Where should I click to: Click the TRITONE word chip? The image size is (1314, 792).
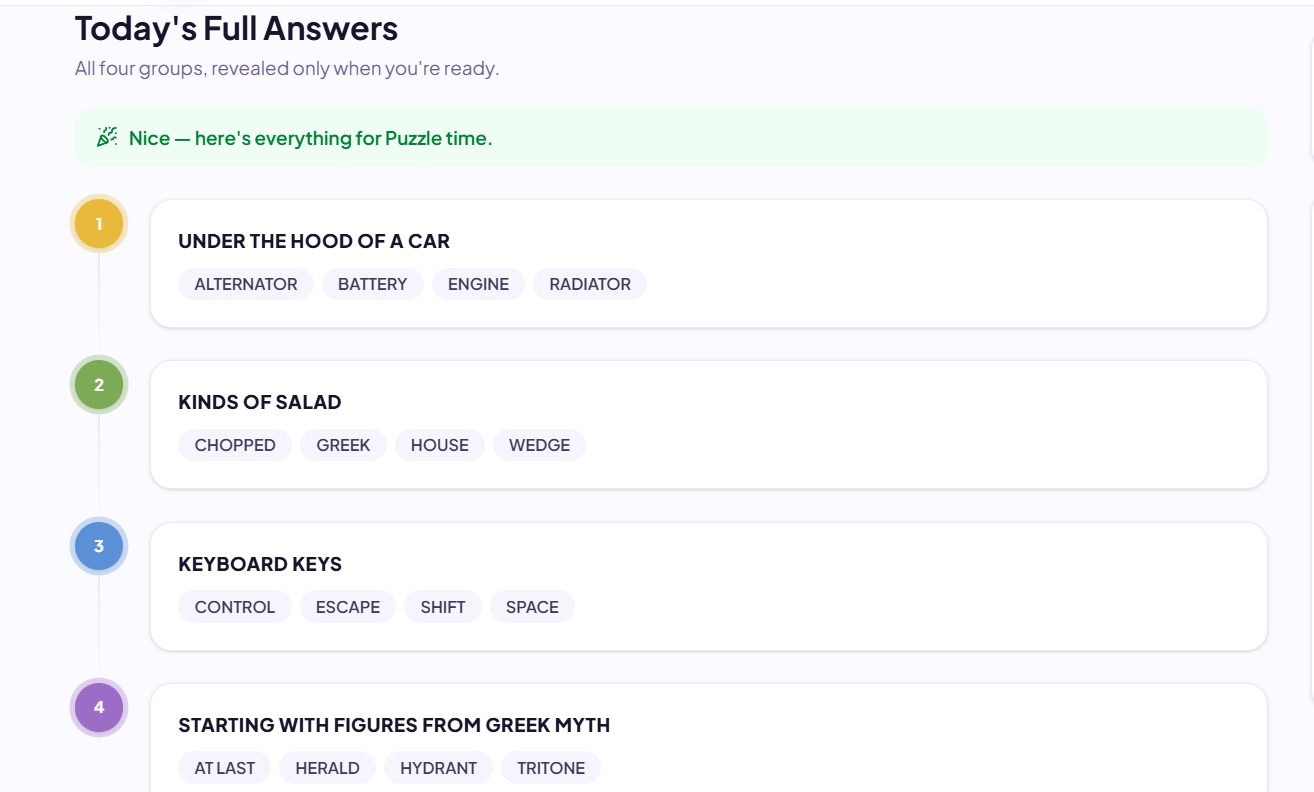pyautogui.click(x=551, y=768)
